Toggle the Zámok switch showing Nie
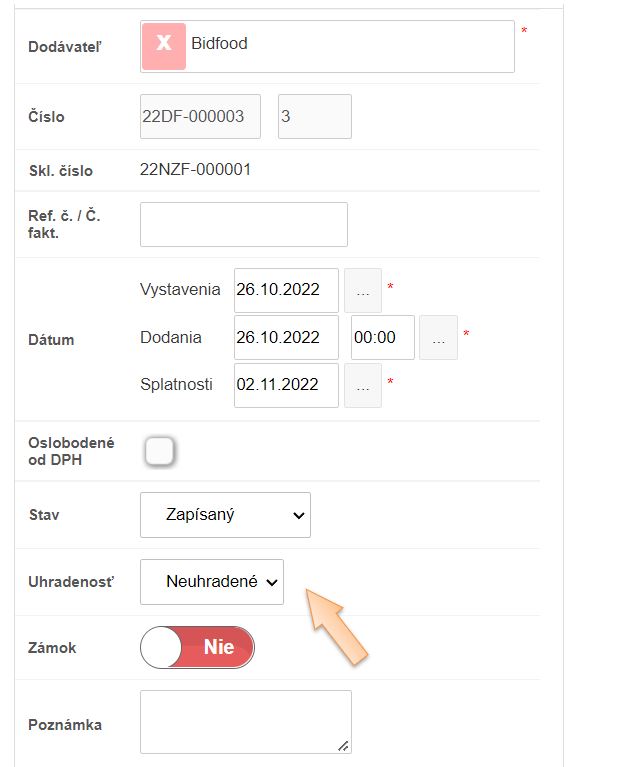This screenshot has width=625, height=767. 198,648
